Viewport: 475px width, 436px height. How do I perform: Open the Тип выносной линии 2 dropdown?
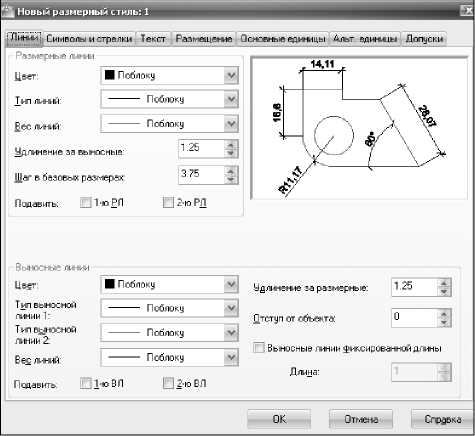[x=169, y=333]
